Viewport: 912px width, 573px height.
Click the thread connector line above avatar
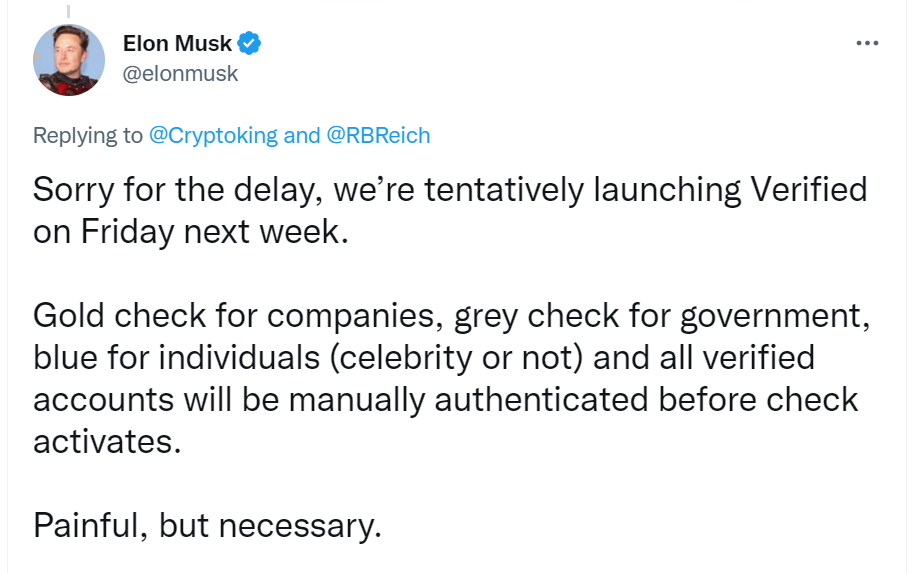coord(68,8)
